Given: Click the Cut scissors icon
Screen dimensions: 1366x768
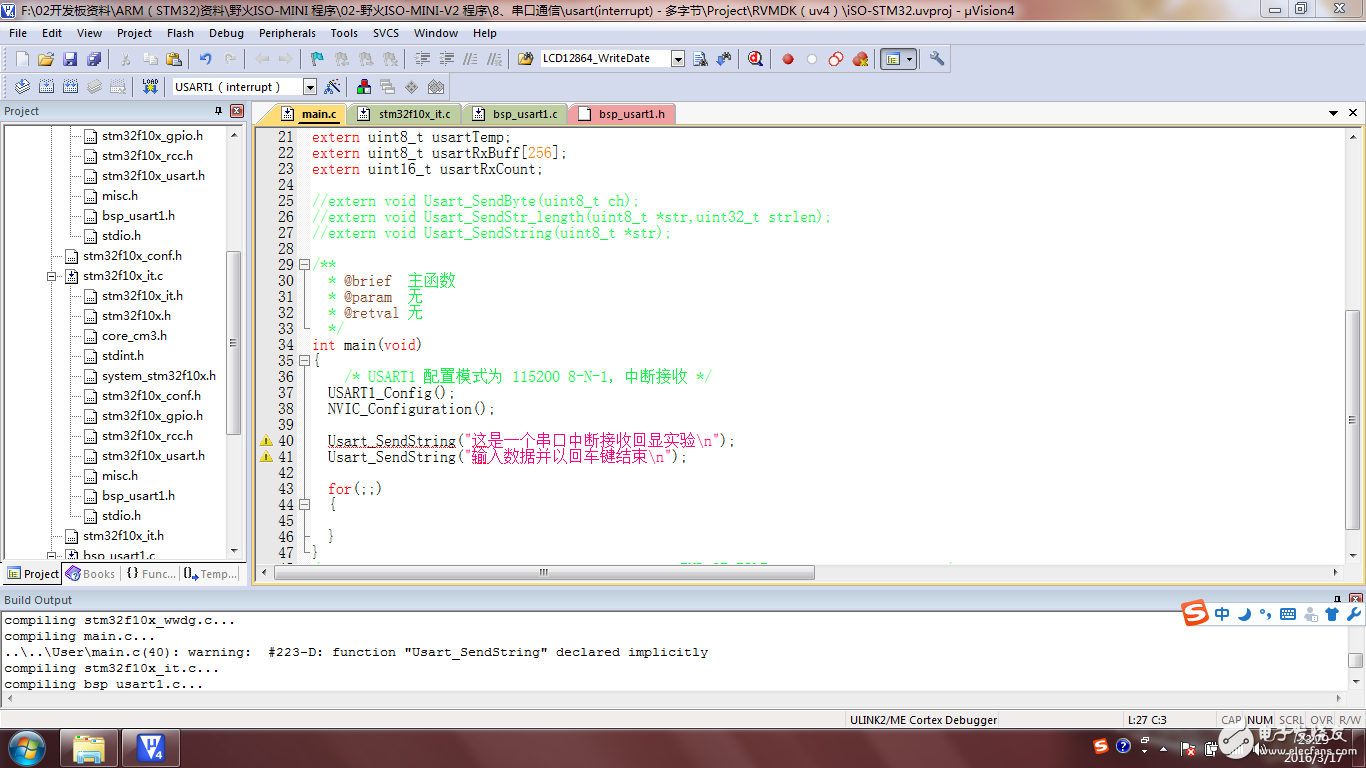Looking at the screenshot, I should [x=126, y=59].
